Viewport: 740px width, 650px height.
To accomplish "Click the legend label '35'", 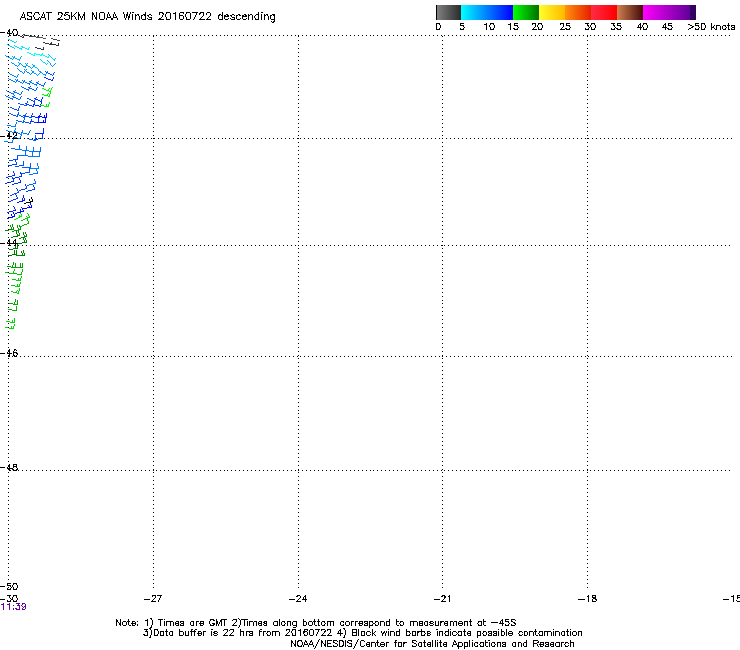I will point(616,27).
